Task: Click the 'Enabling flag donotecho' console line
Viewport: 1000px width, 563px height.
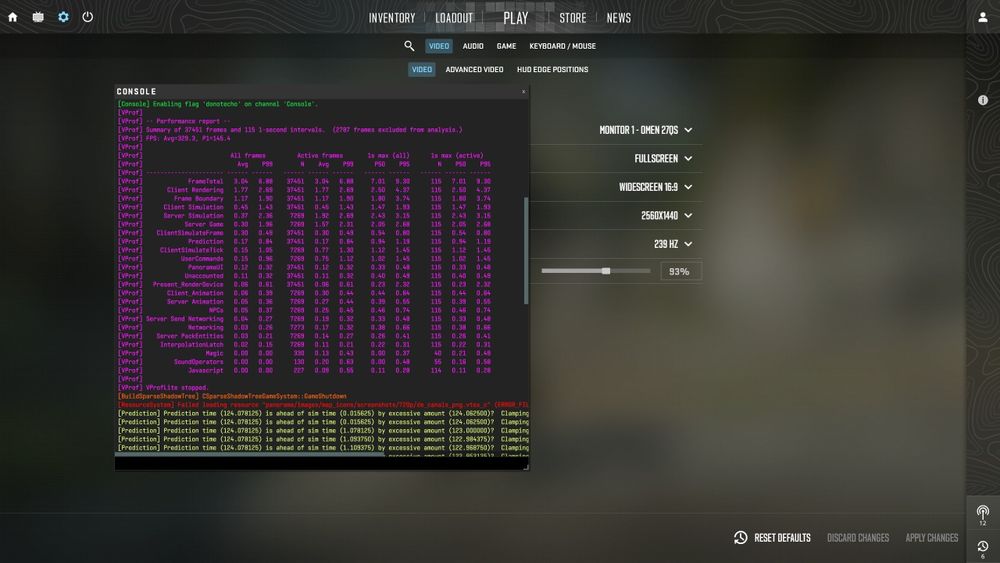Action: [x=217, y=104]
